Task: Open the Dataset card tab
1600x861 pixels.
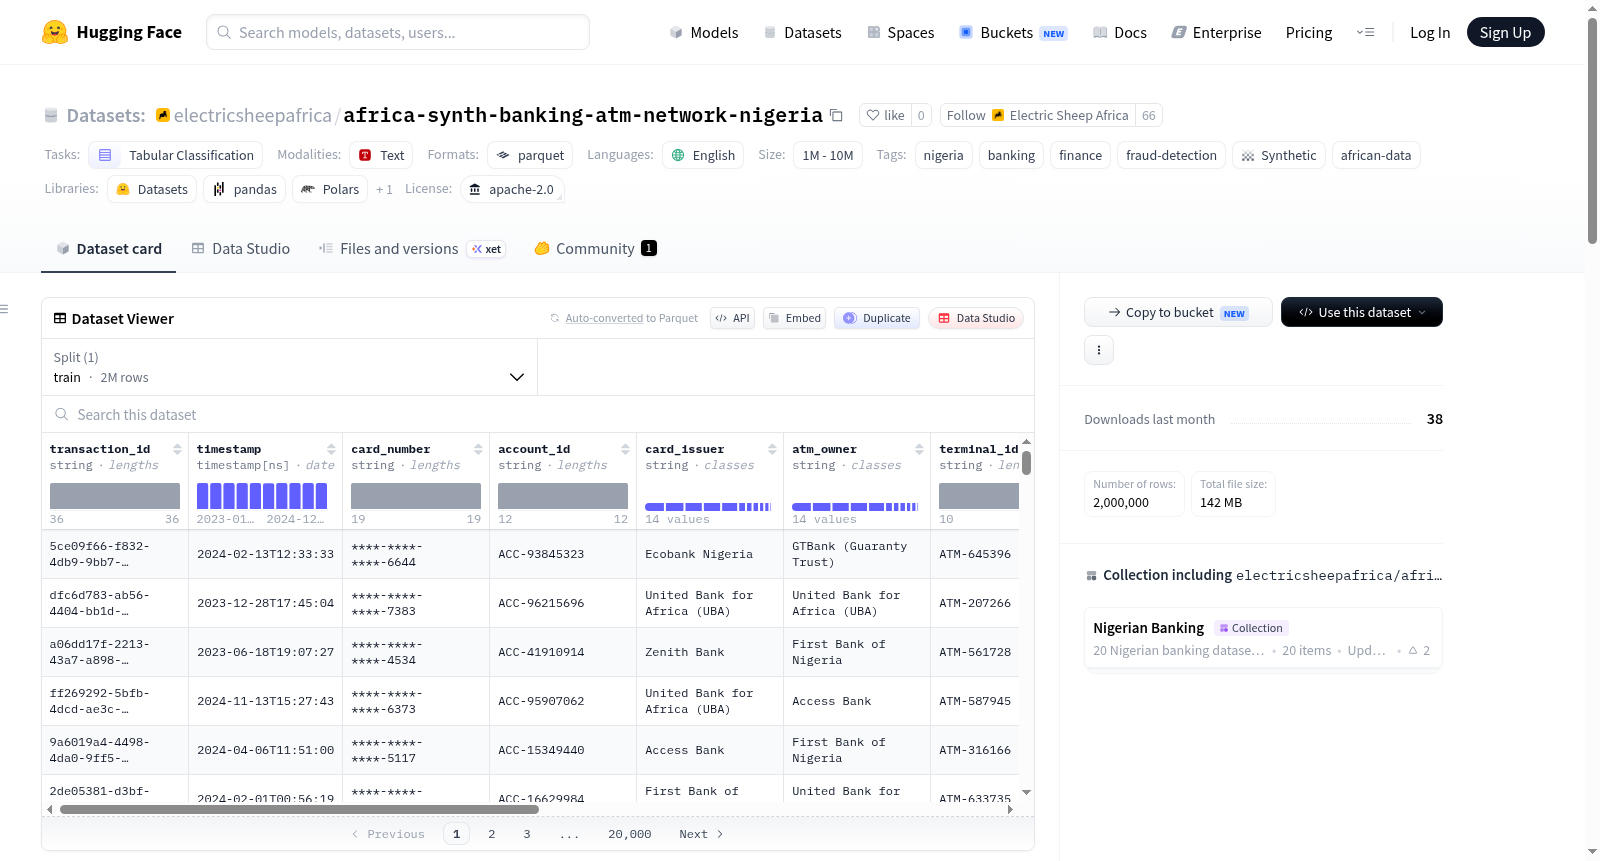Action: (109, 249)
